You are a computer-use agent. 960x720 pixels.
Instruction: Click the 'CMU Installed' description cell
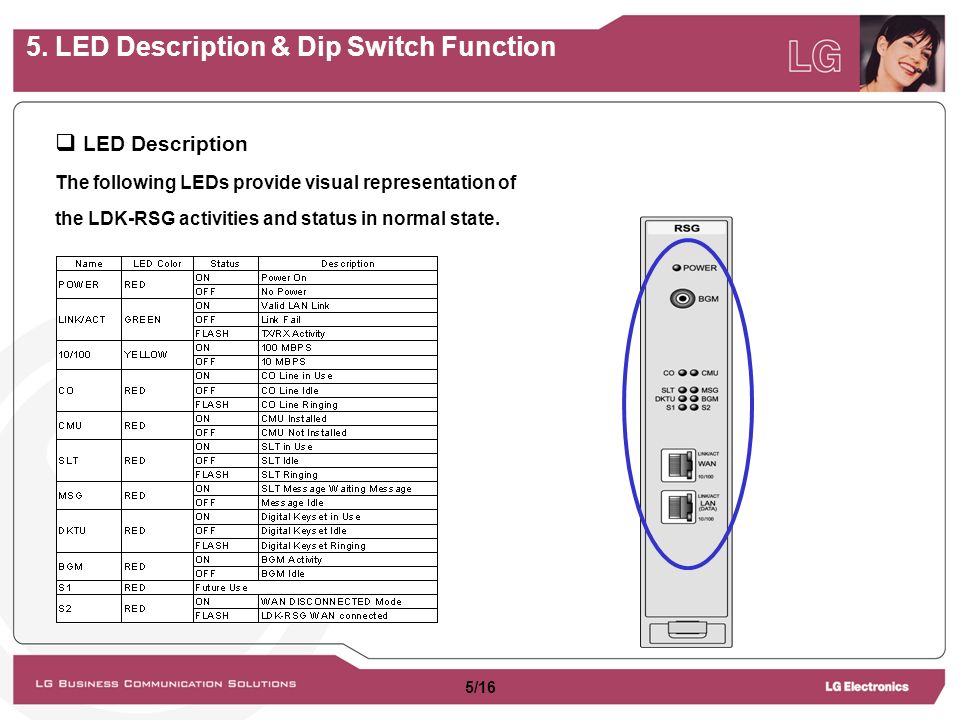click(348, 419)
